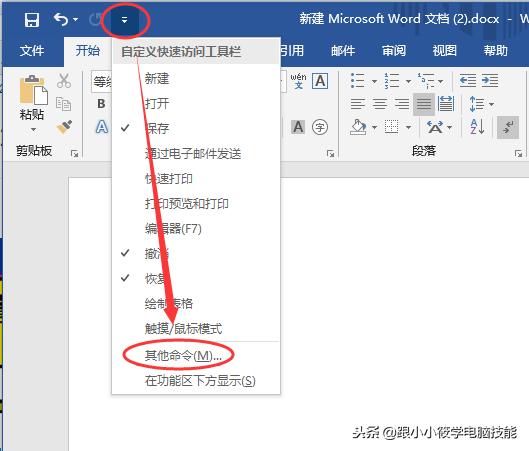Expand the Bullets dropdown arrow
Image resolution: width=529 pixels, height=451 pixels.
coord(374,81)
